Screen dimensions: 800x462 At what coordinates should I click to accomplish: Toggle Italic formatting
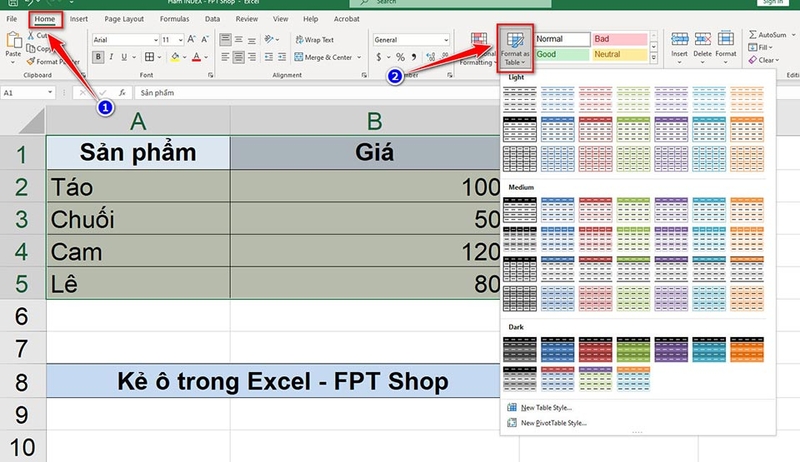(111, 57)
